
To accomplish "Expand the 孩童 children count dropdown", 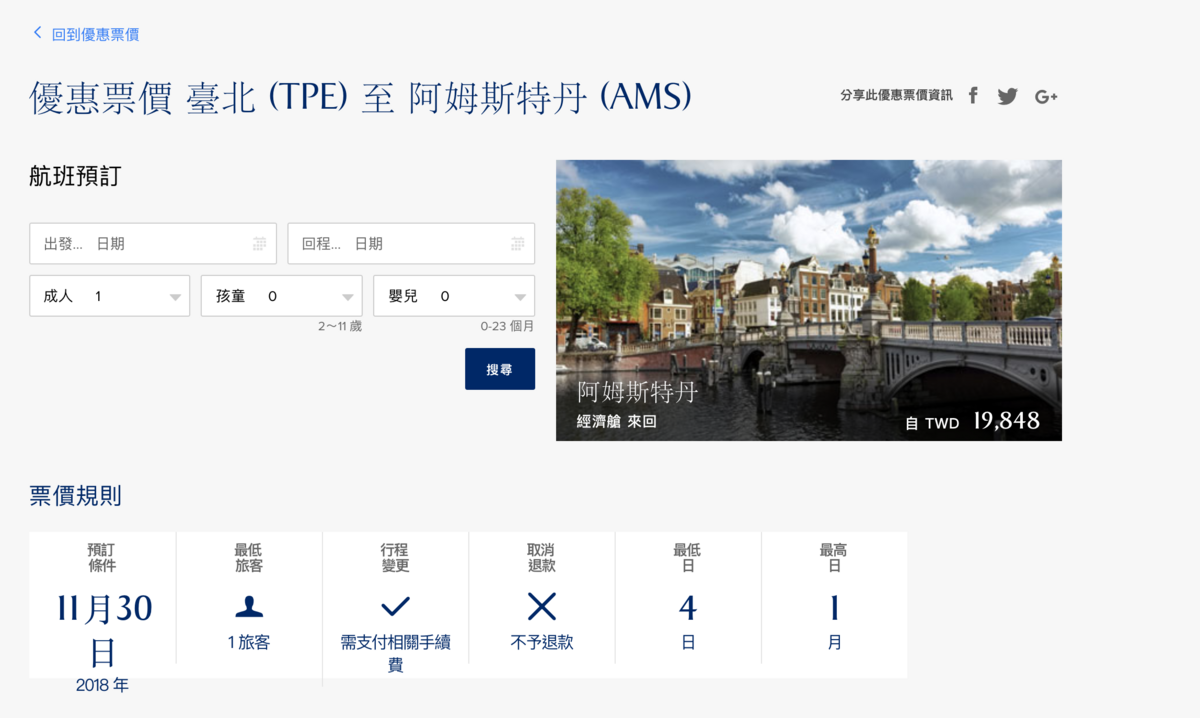I will point(282,296).
